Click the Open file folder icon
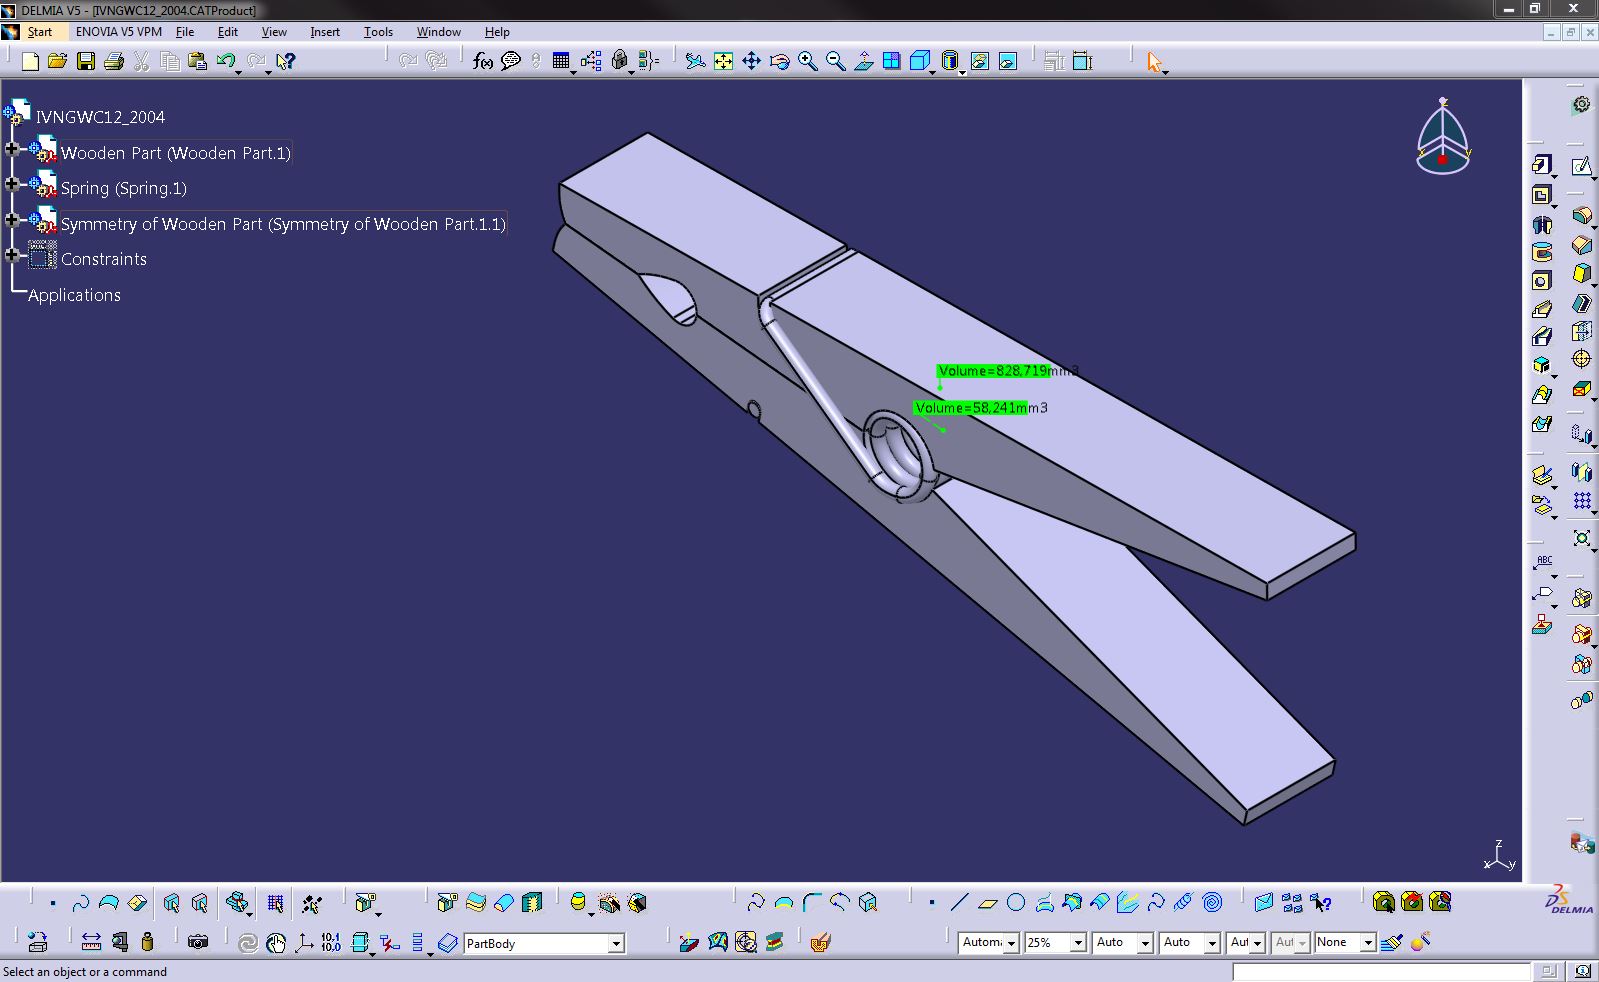1599x982 pixels. tap(58, 61)
